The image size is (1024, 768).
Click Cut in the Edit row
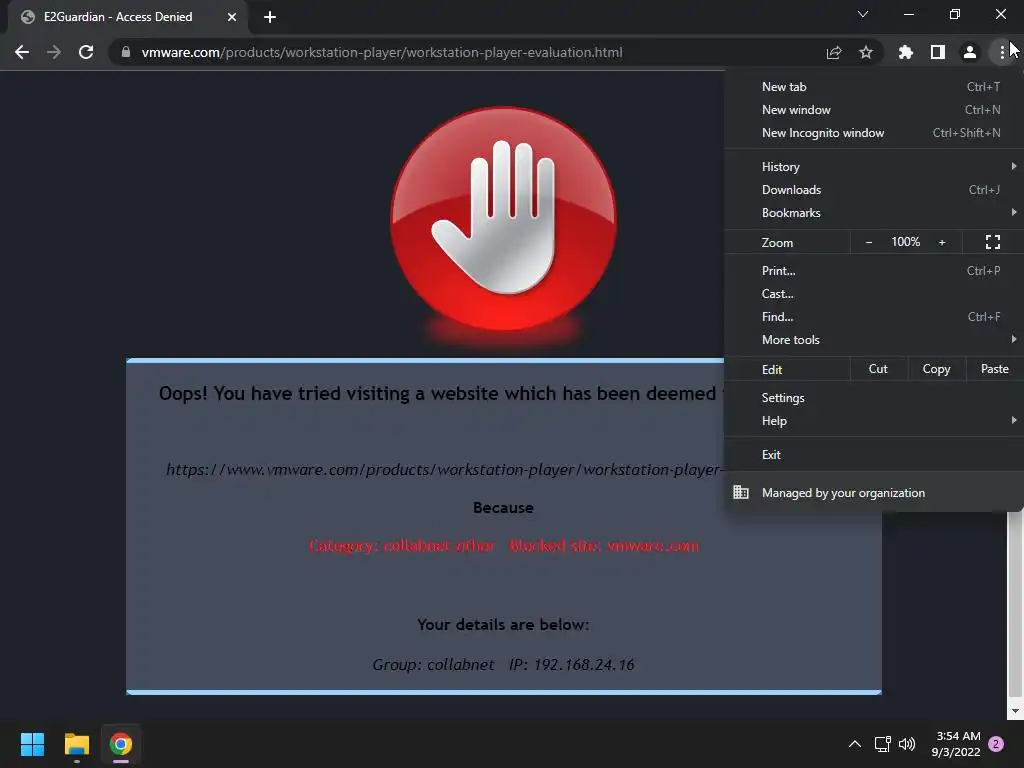click(x=878, y=369)
